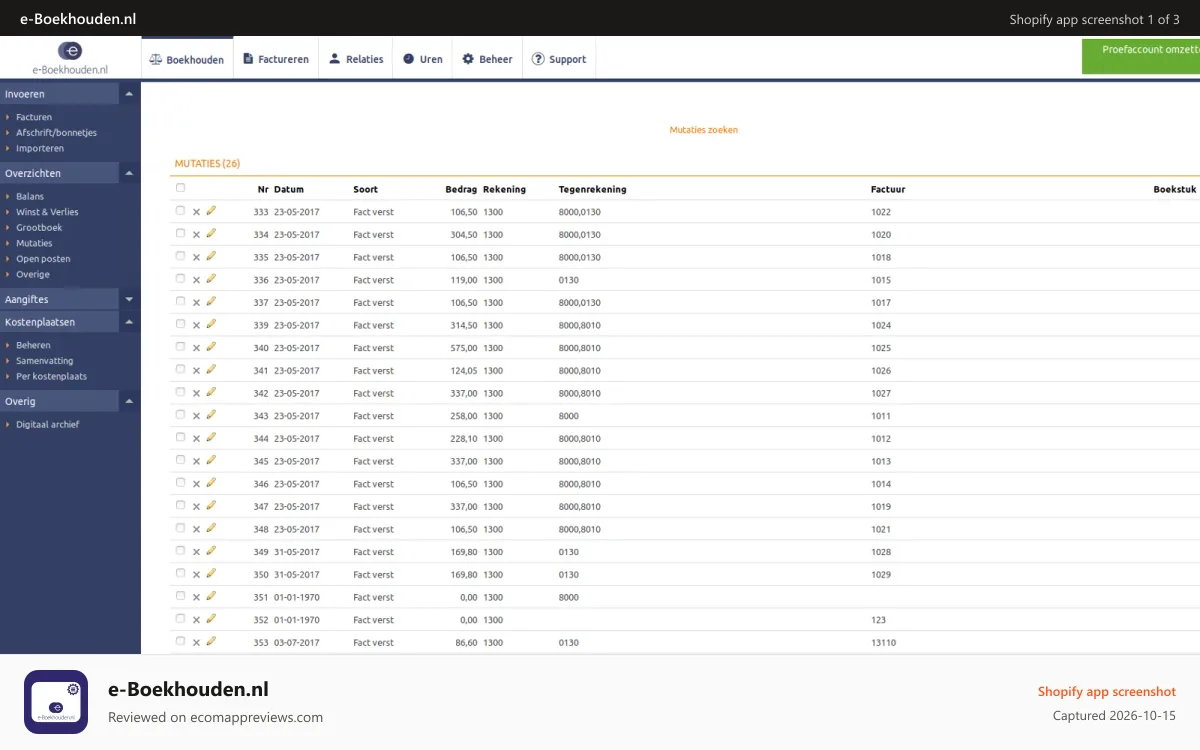Image resolution: width=1200 pixels, height=750 pixels.
Task: Switch to the Beheer tab
Action: [x=487, y=59]
